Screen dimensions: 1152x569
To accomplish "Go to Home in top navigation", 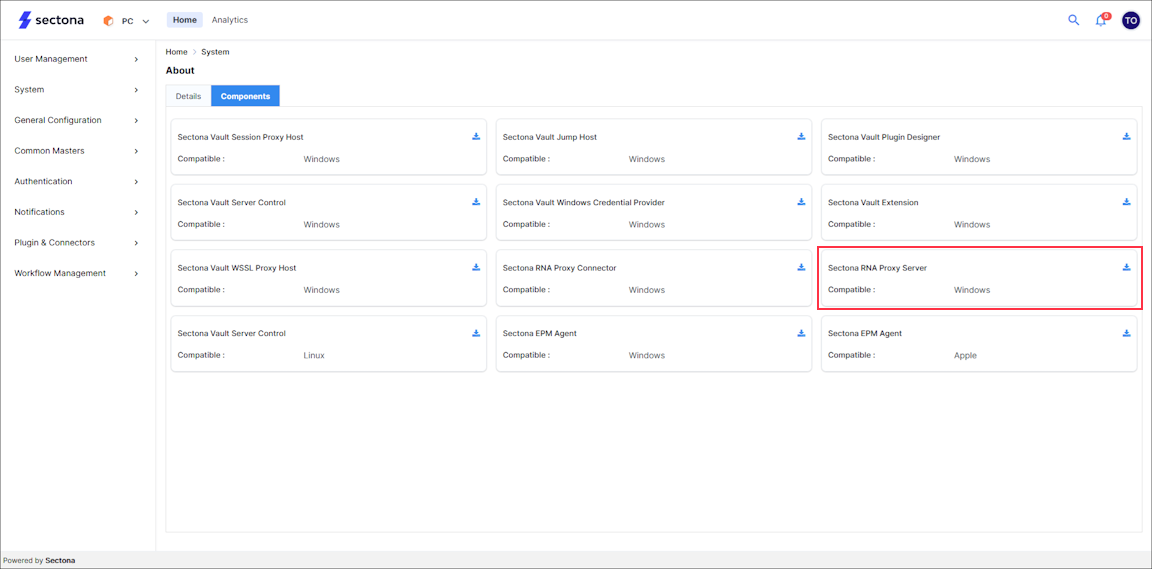I will pyautogui.click(x=184, y=20).
